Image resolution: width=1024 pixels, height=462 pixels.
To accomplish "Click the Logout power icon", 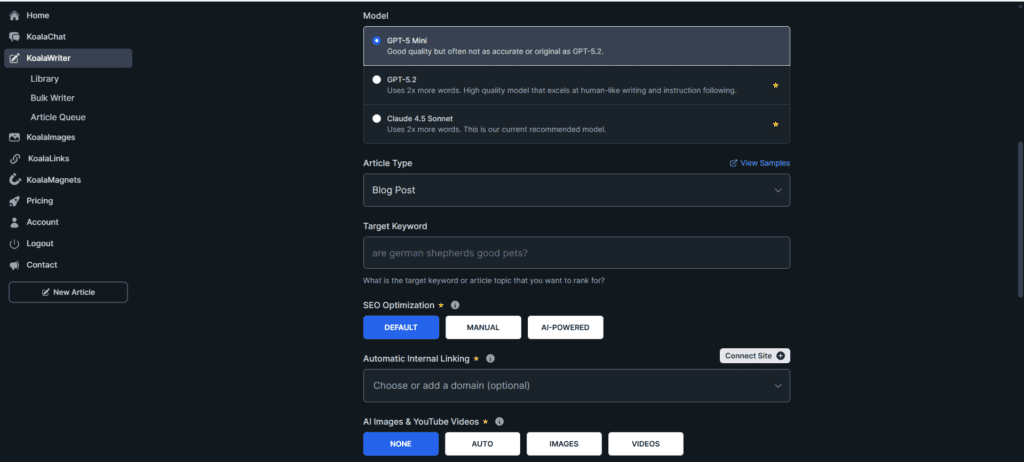I will point(14,244).
